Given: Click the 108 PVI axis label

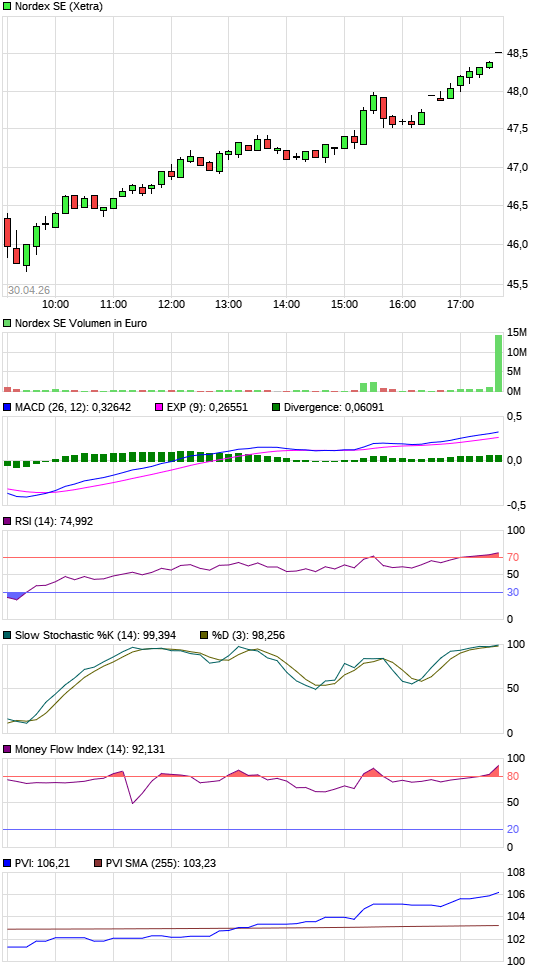Looking at the screenshot, I should tap(516, 873).
